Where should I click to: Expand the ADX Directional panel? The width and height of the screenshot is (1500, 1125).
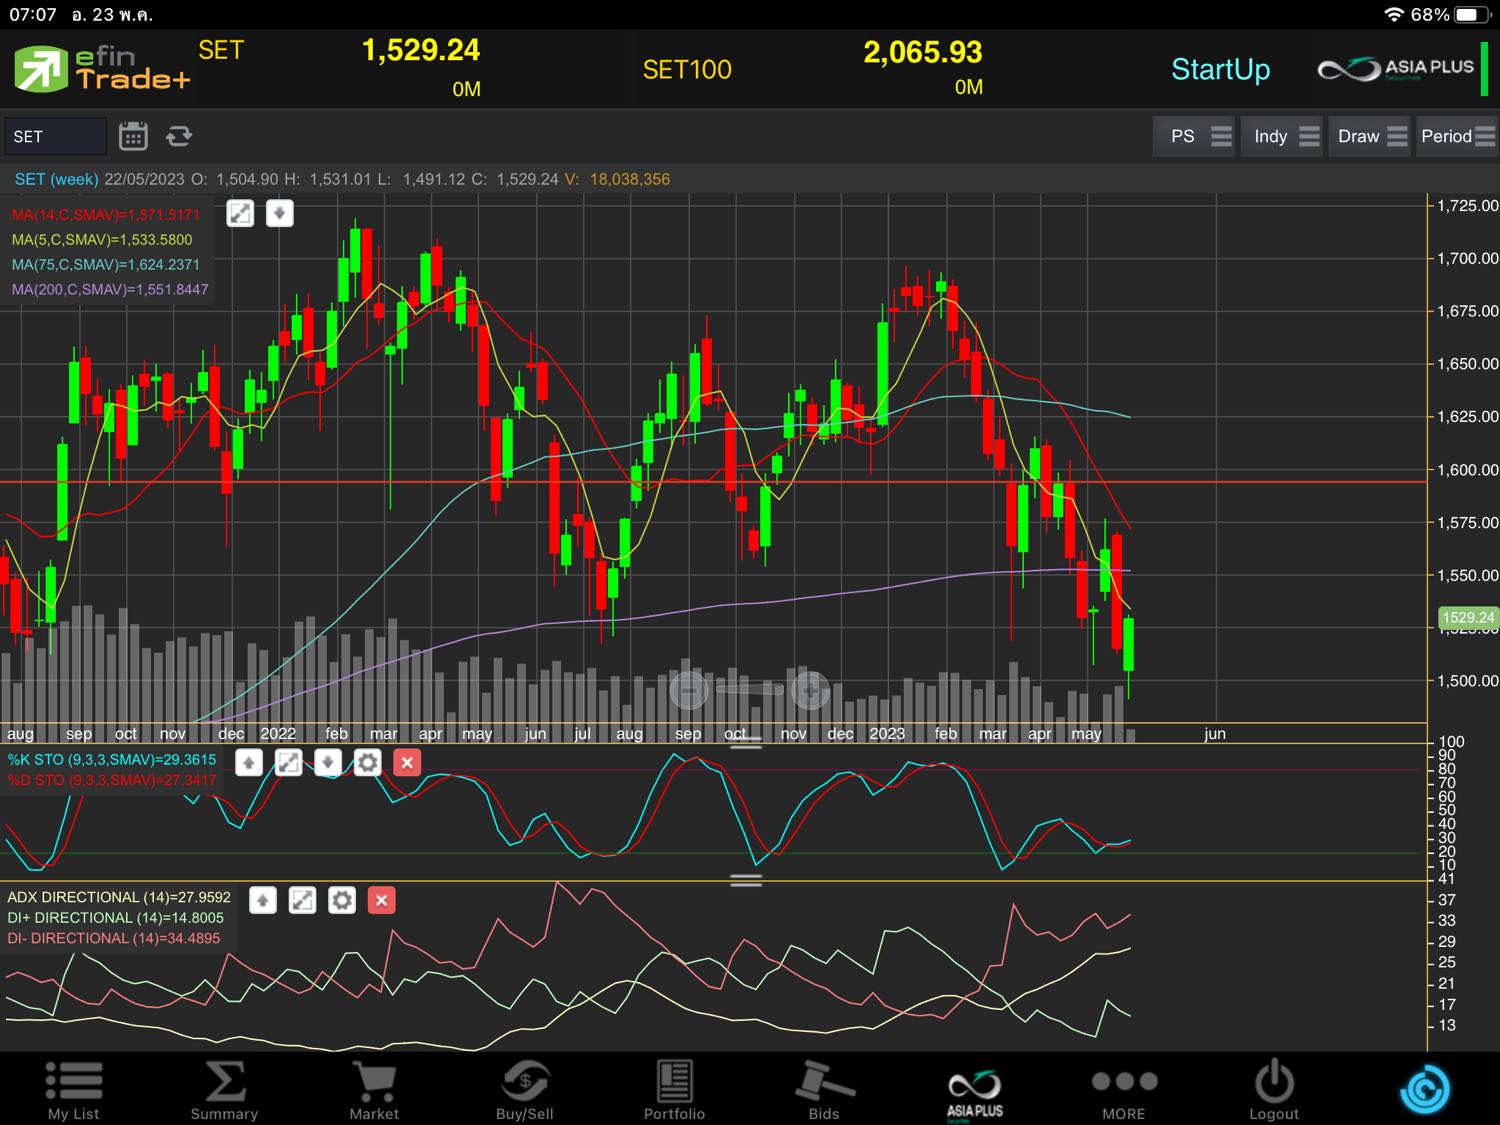tap(302, 900)
